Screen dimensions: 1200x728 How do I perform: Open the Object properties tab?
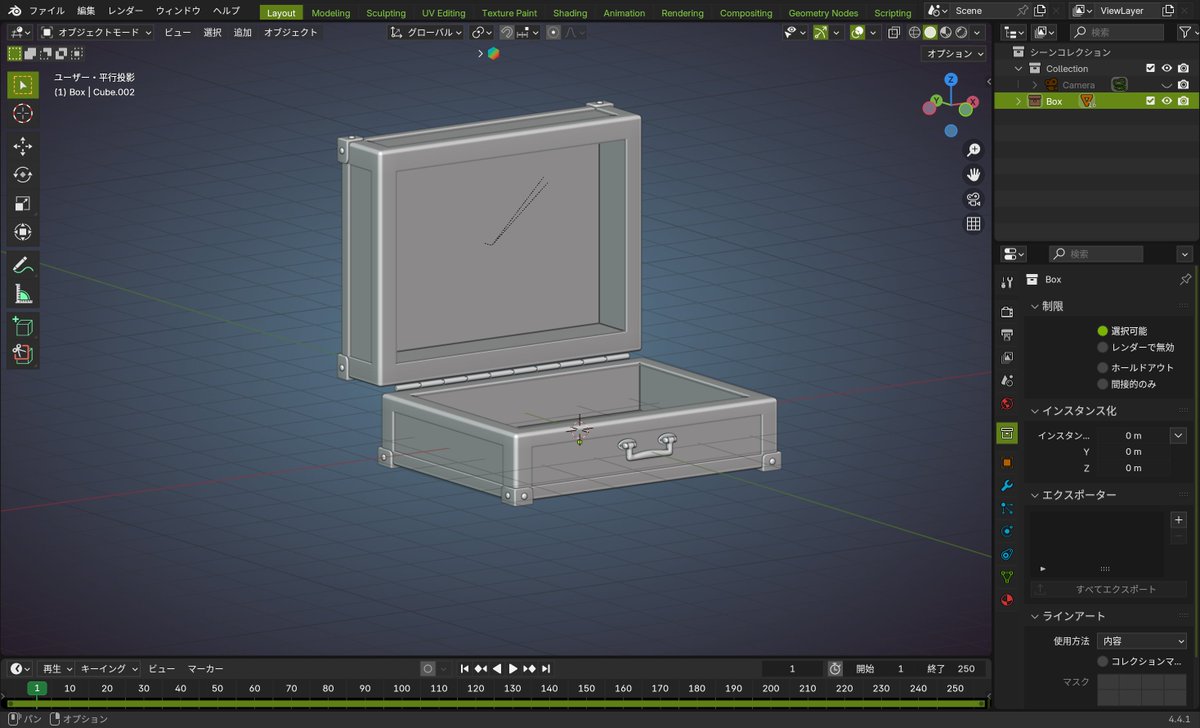pos(1007,462)
